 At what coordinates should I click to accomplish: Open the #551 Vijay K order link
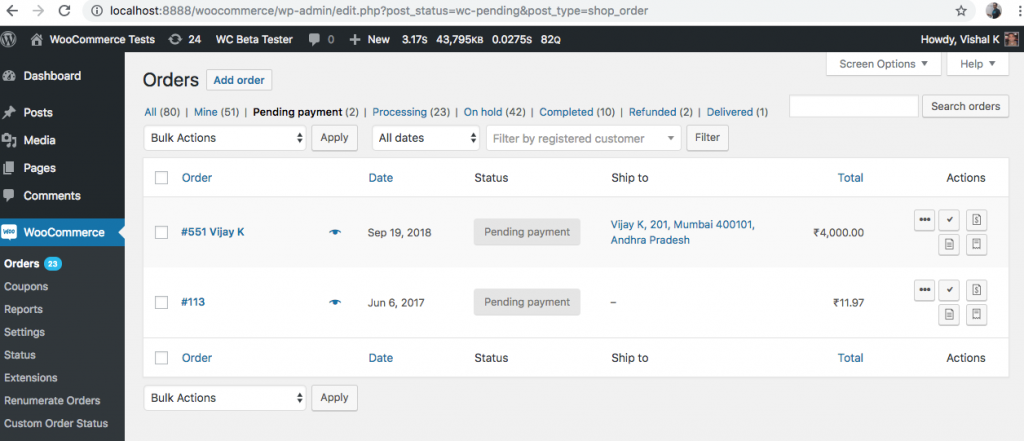pos(212,232)
